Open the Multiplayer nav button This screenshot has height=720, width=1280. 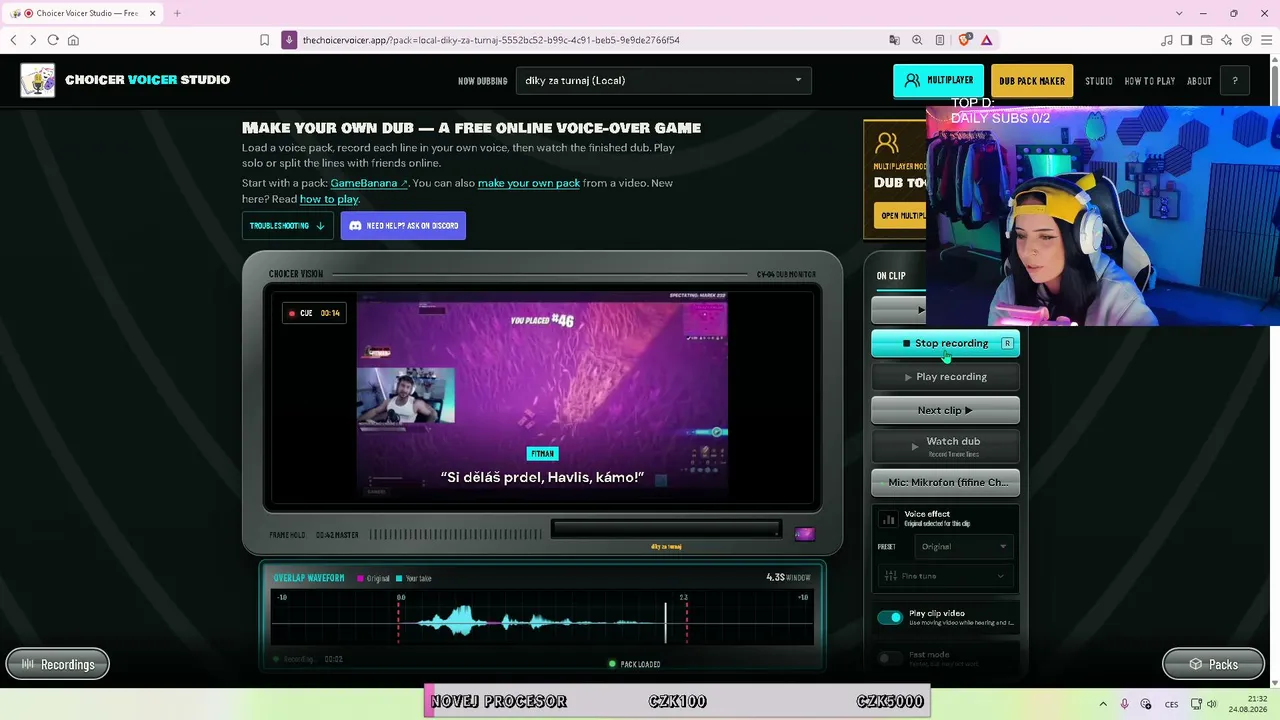(x=938, y=81)
